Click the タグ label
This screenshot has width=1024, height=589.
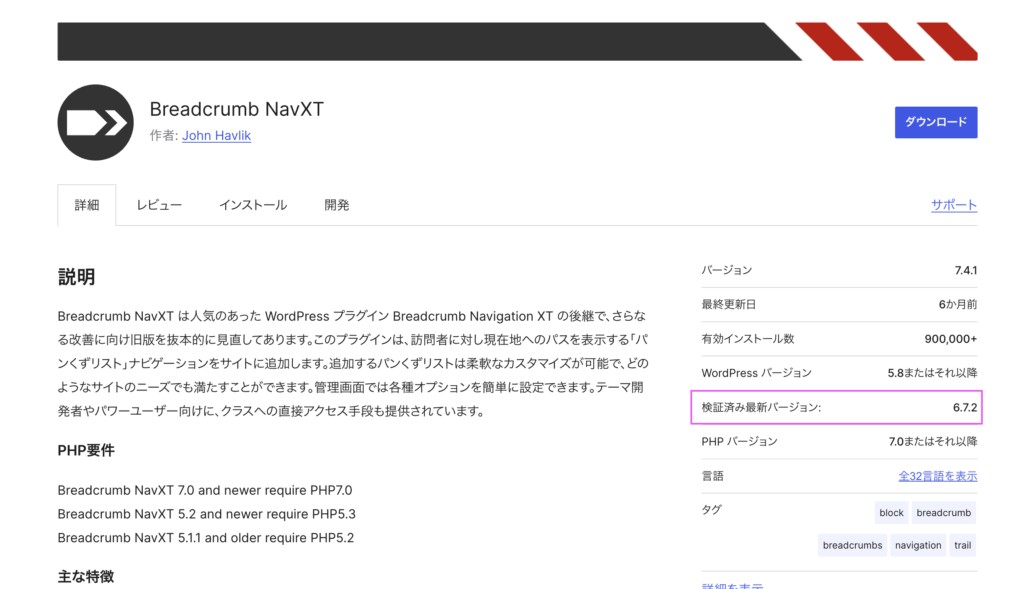pyautogui.click(x=711, y=510)
